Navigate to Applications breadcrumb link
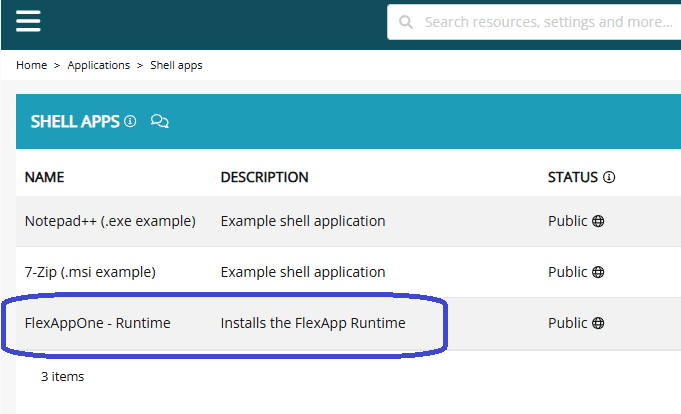681x414 pixels. point(99,65)
